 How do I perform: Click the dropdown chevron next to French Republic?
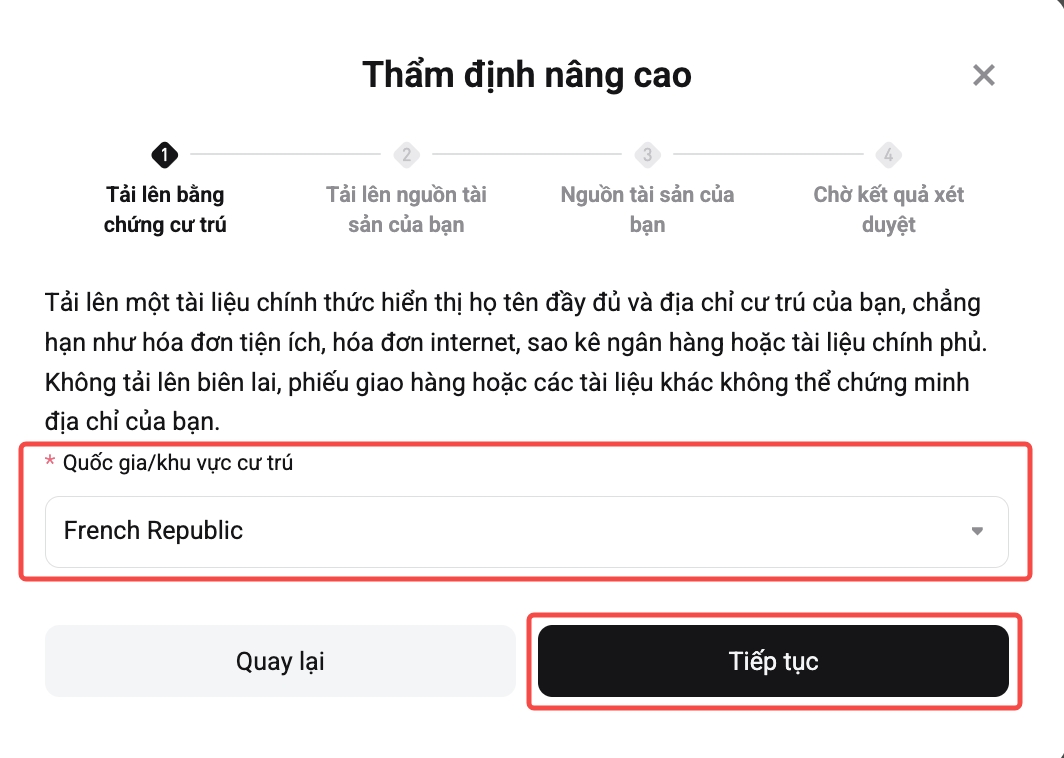(979, 531)
